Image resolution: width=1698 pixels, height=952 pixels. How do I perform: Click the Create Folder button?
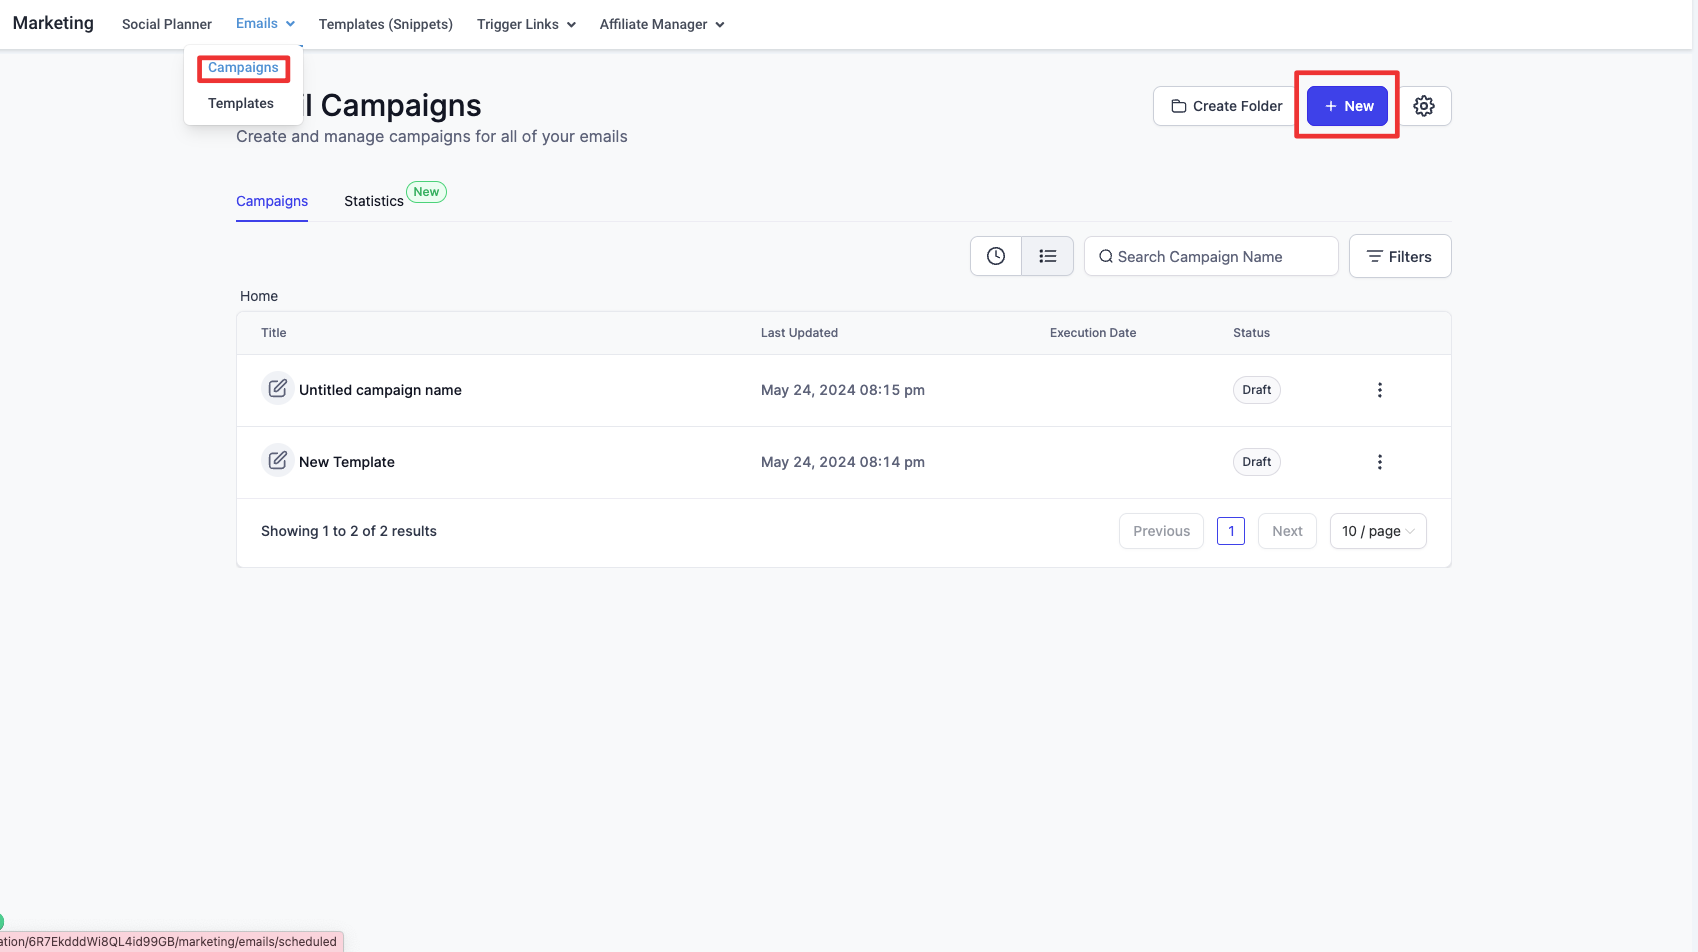click(x=1226, y=106)
